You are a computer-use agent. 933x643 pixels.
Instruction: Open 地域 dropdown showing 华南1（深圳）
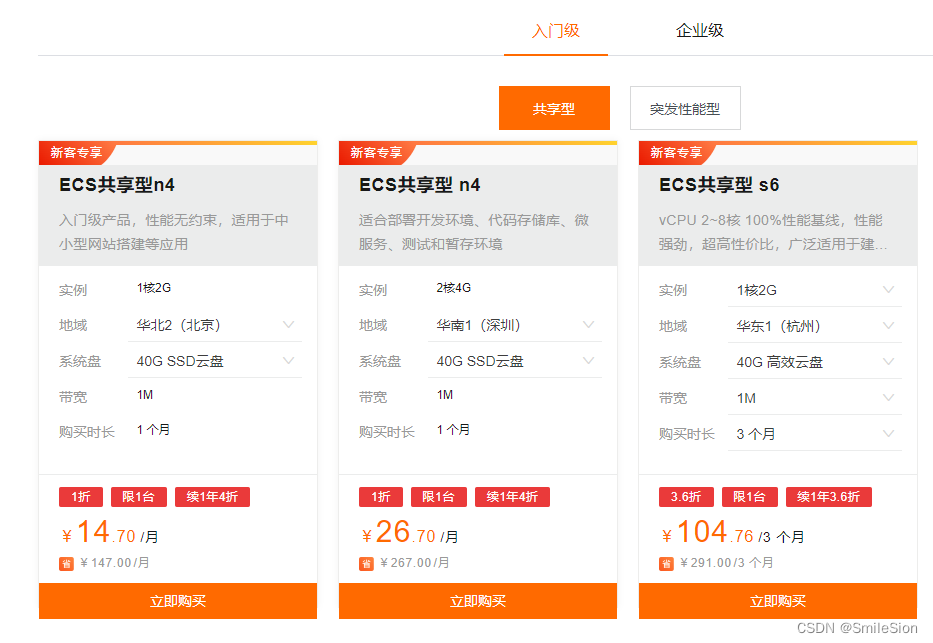(x=515, y=325)
